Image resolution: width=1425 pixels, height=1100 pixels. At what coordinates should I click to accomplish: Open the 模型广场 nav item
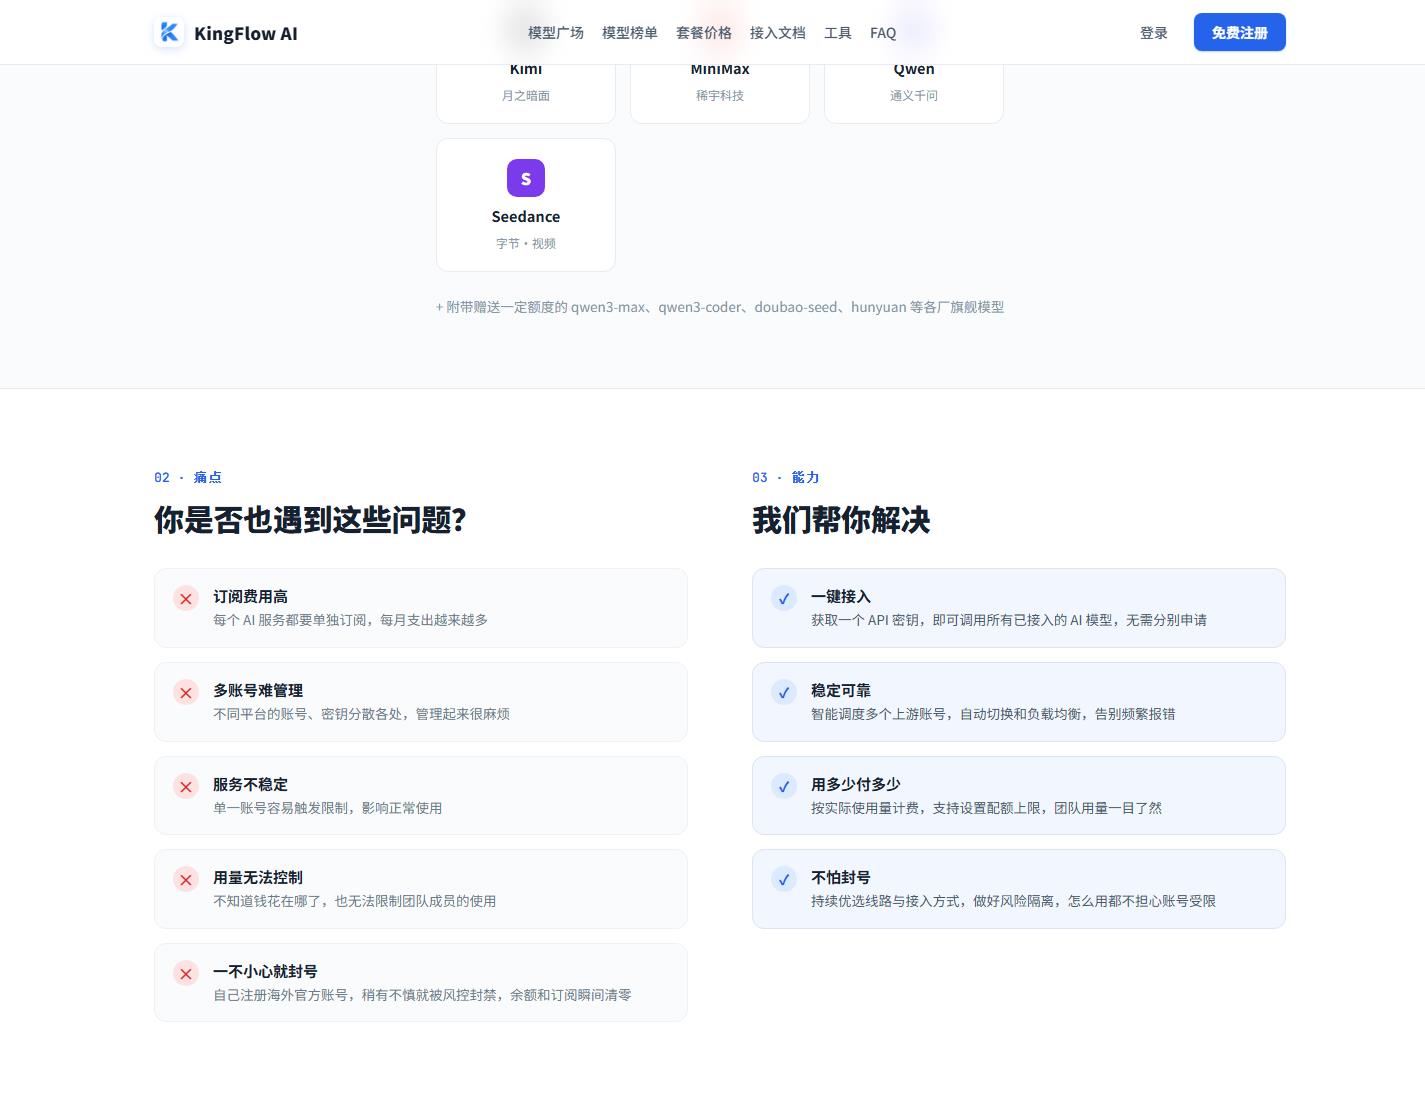tap(556, 33)
